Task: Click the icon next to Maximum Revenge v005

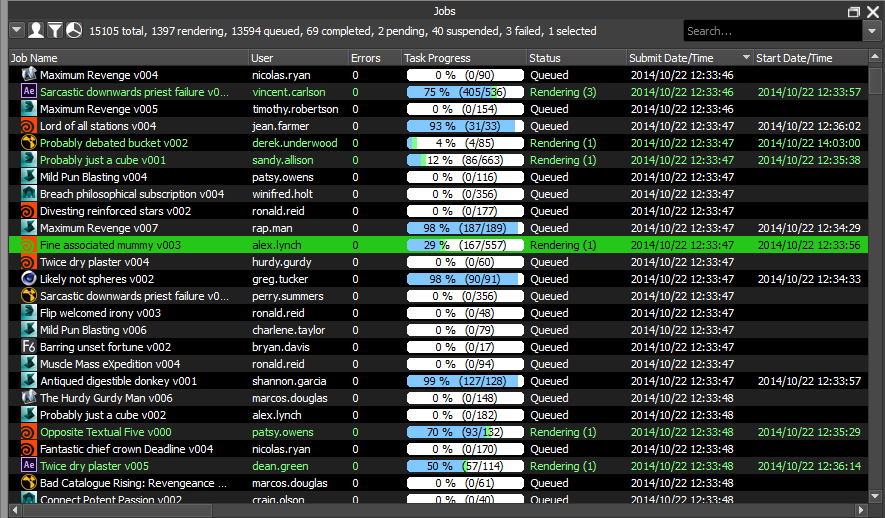Action: tap(28, 109)
